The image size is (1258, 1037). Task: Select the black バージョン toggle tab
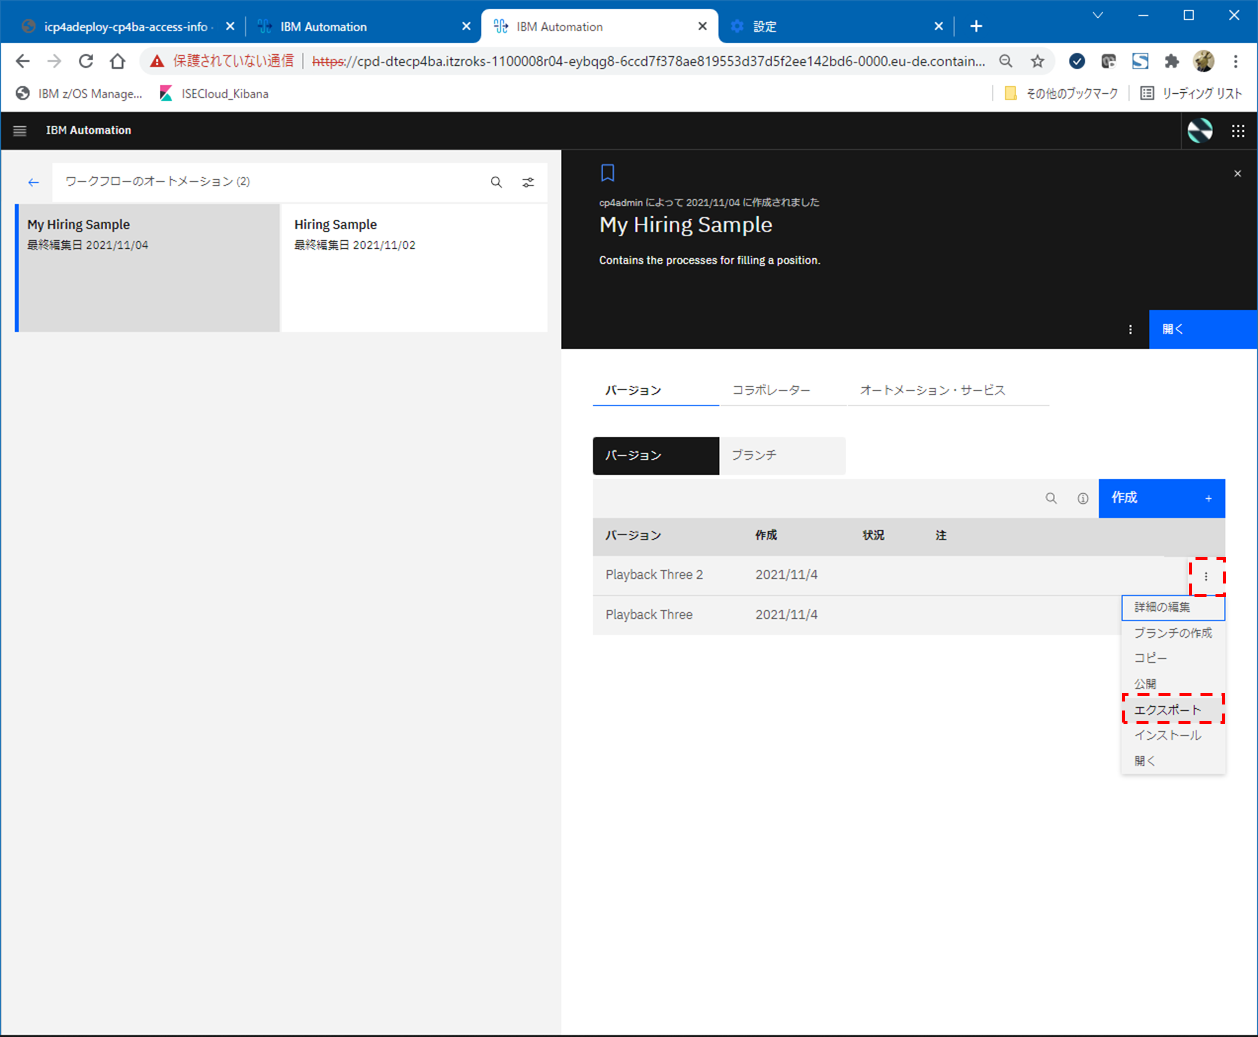click(656, 455)
